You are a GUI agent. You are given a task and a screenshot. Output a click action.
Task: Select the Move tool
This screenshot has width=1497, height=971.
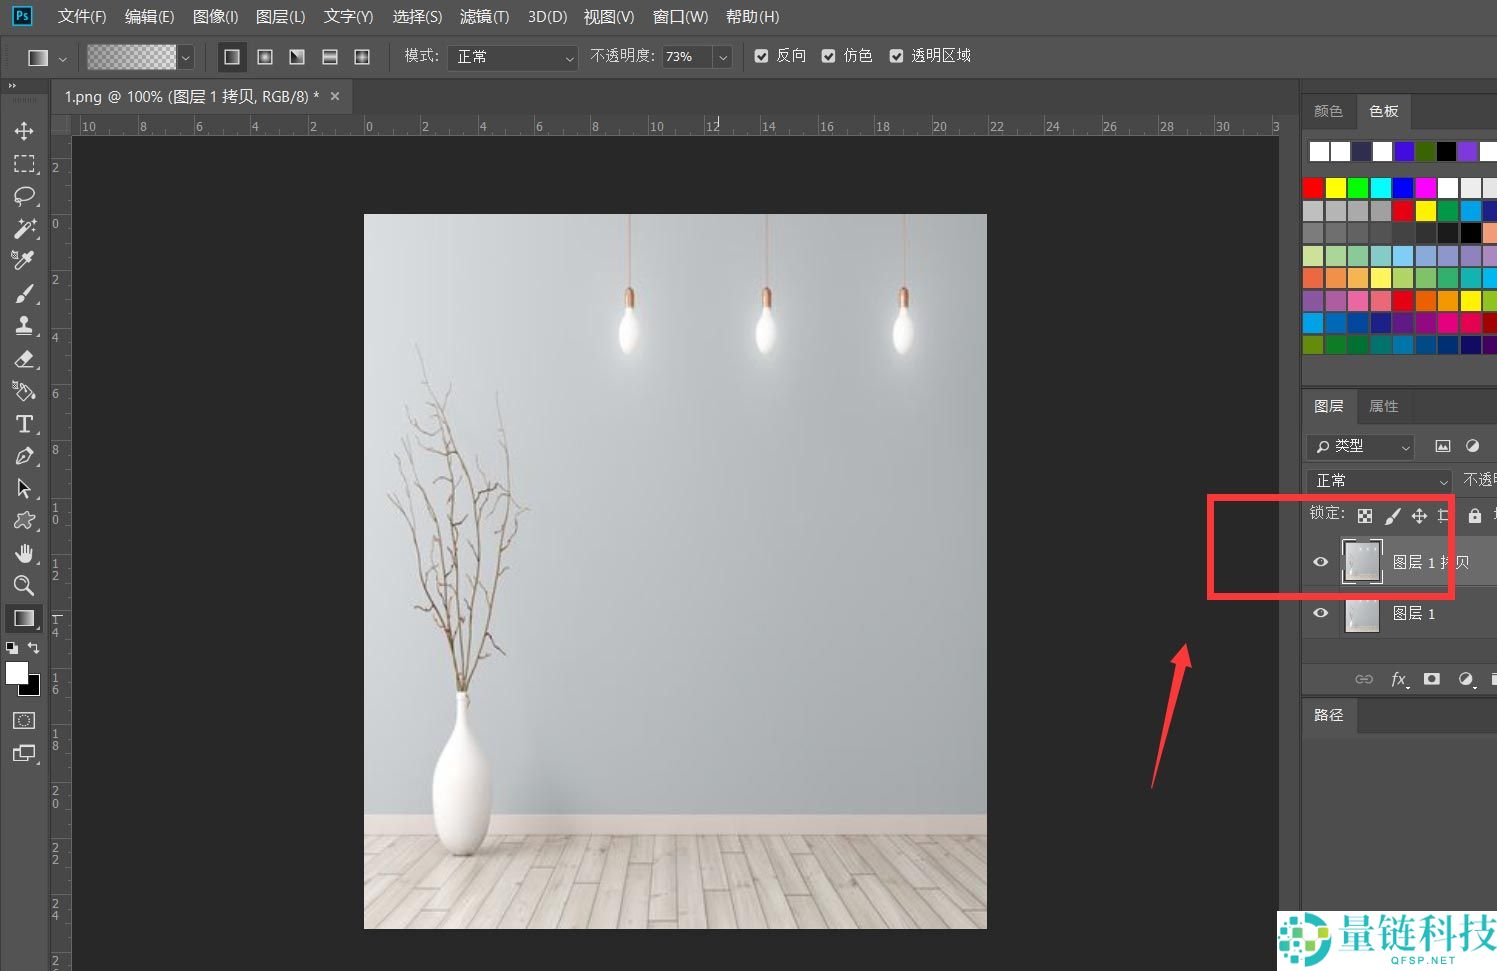click(24, 131)
